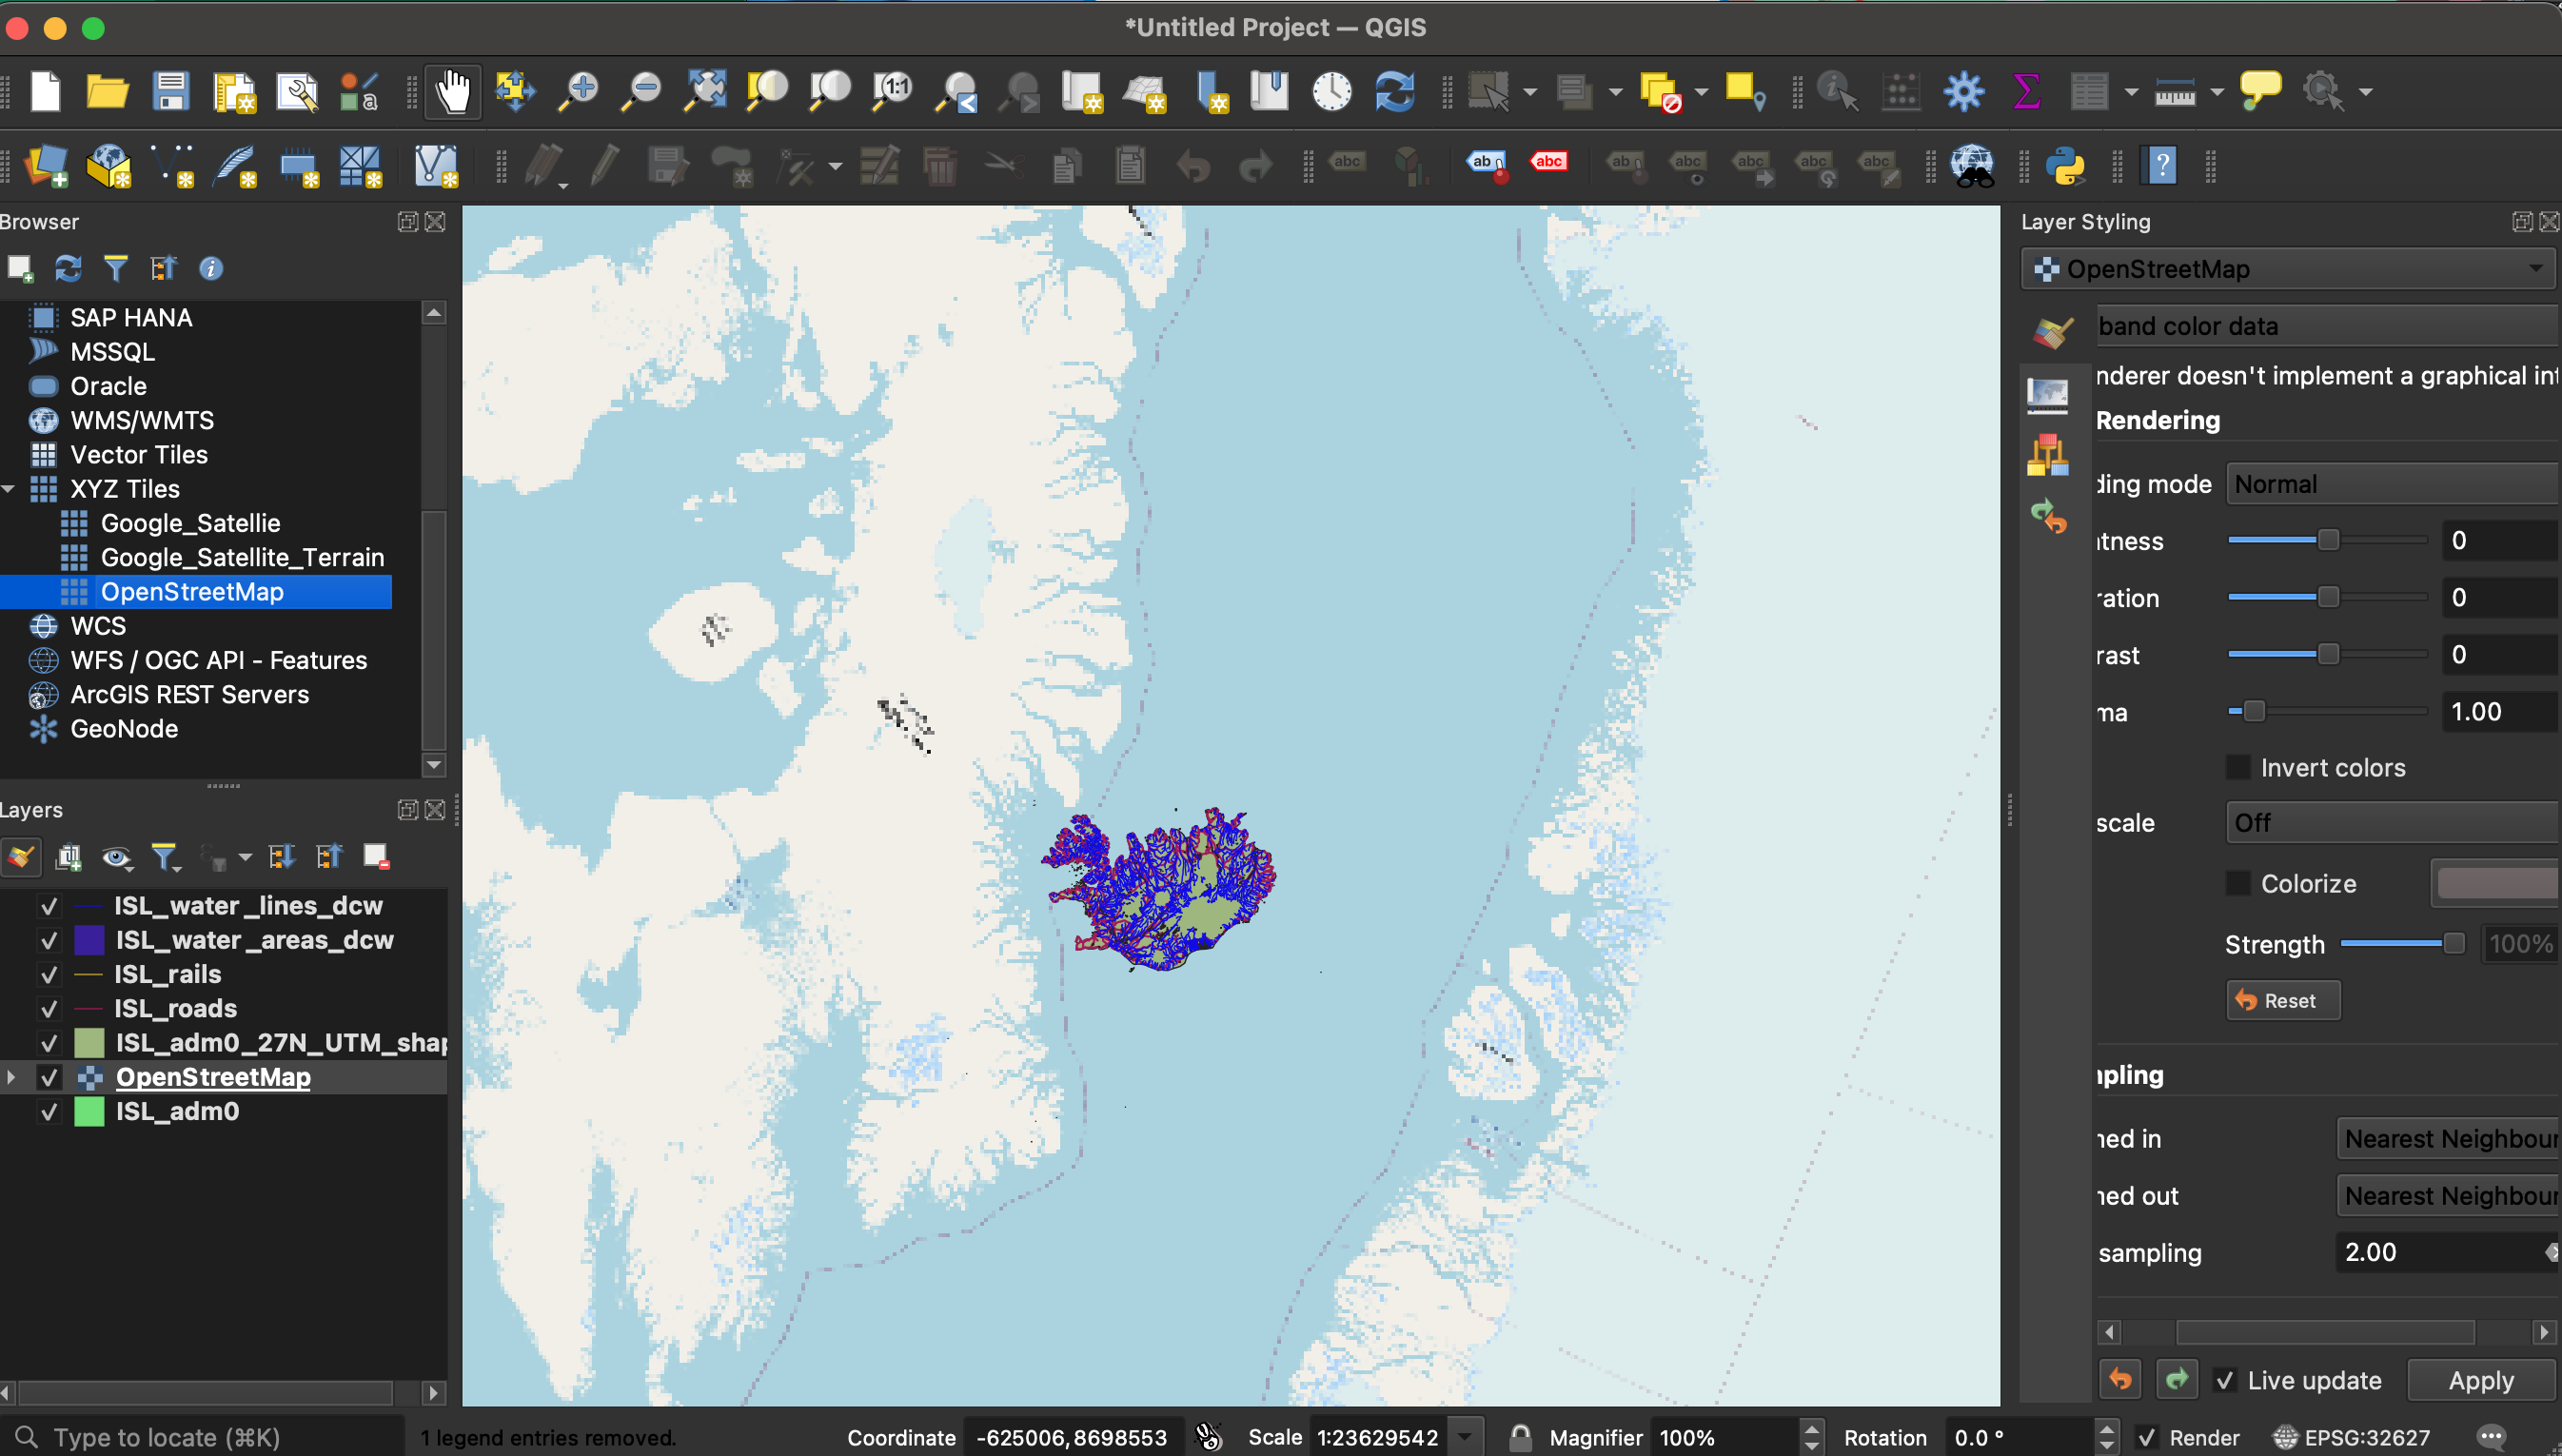Refresh the Browser panel tree
The image size is (2562, 1456).
click(68, 268)
